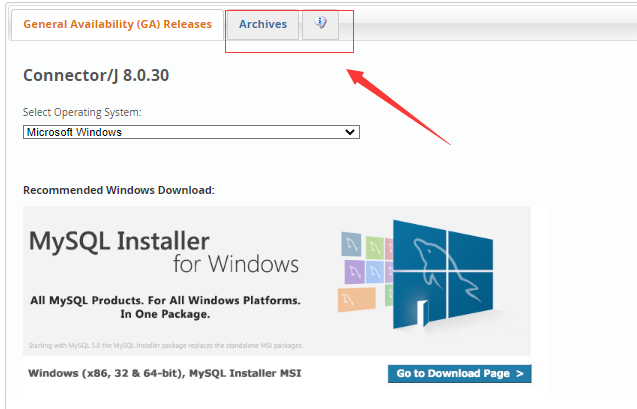Click the Recommended Windows Download label
The height and width of the screenshot is (409, 637).
[119, 190]
